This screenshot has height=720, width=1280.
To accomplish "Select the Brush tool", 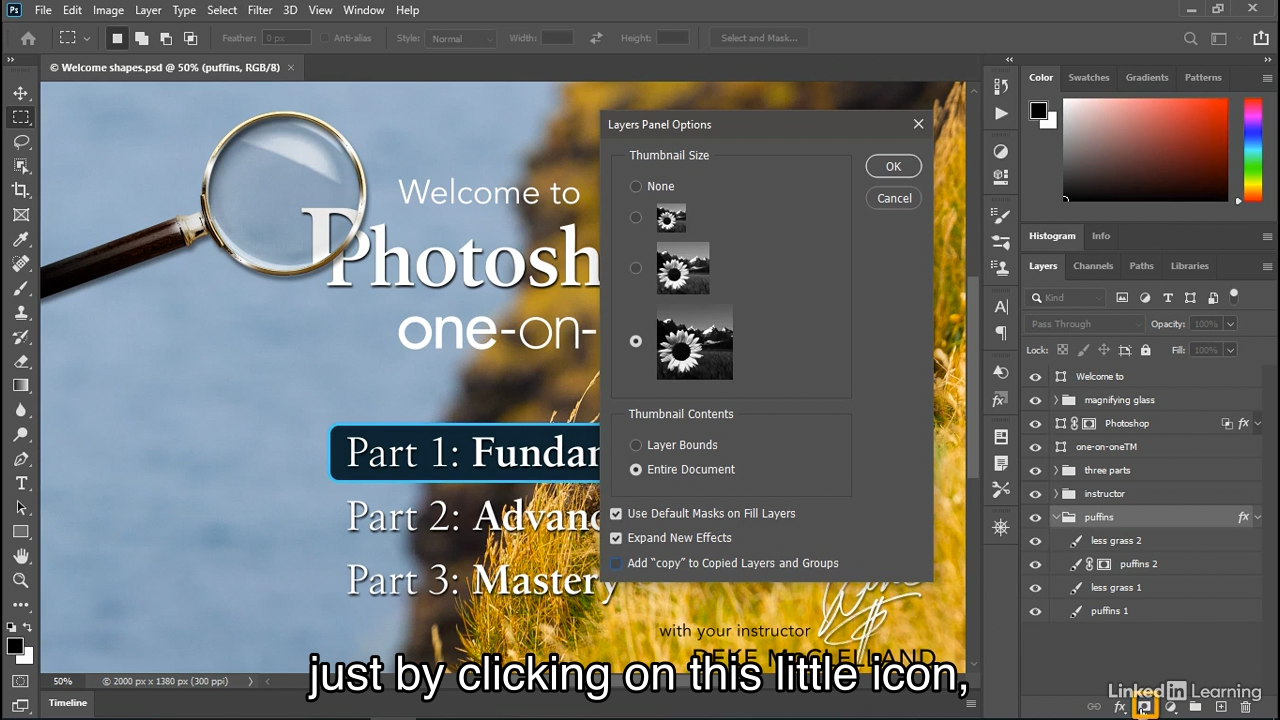I will [21, 288].
